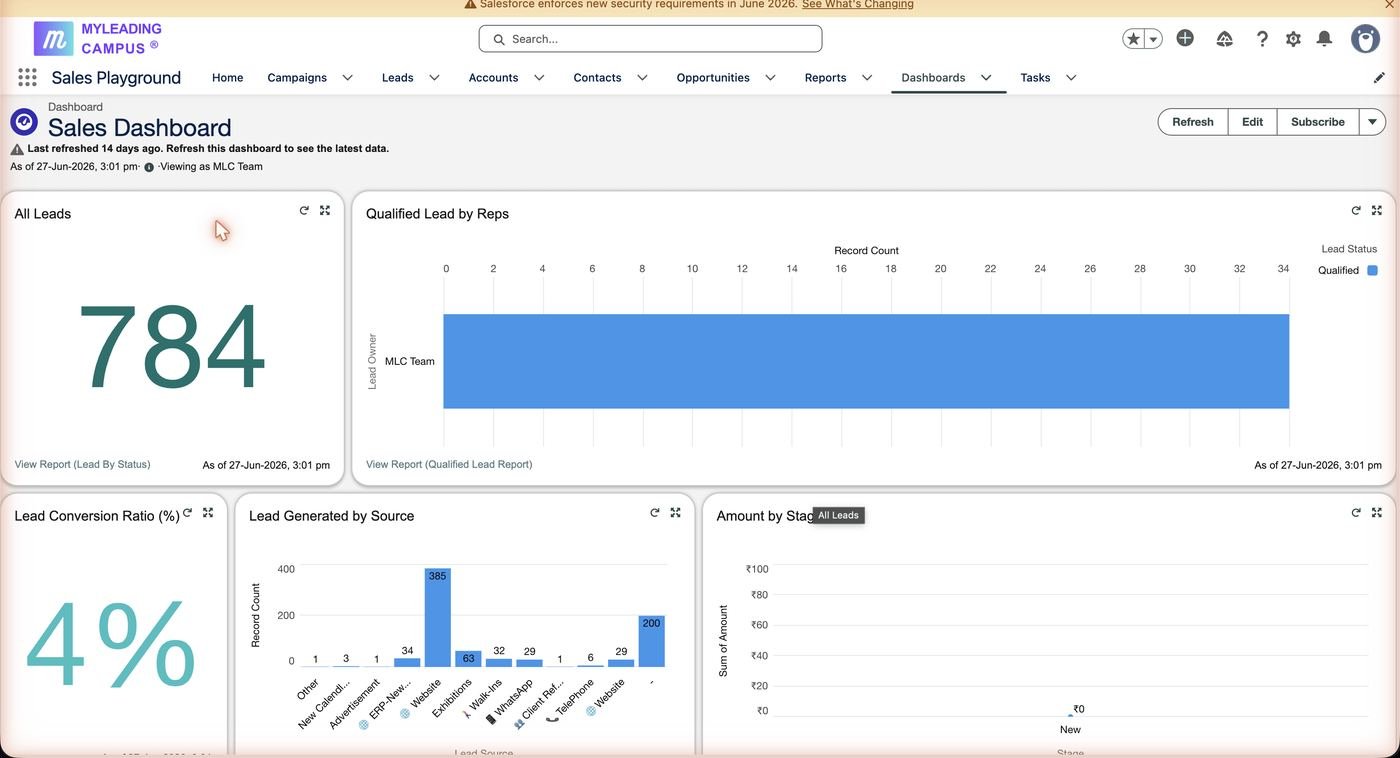The height and width of the screenshot is (758, 1400).
Task: Click the bar labeled 200 in source chart
Action: tap(652, 641)
